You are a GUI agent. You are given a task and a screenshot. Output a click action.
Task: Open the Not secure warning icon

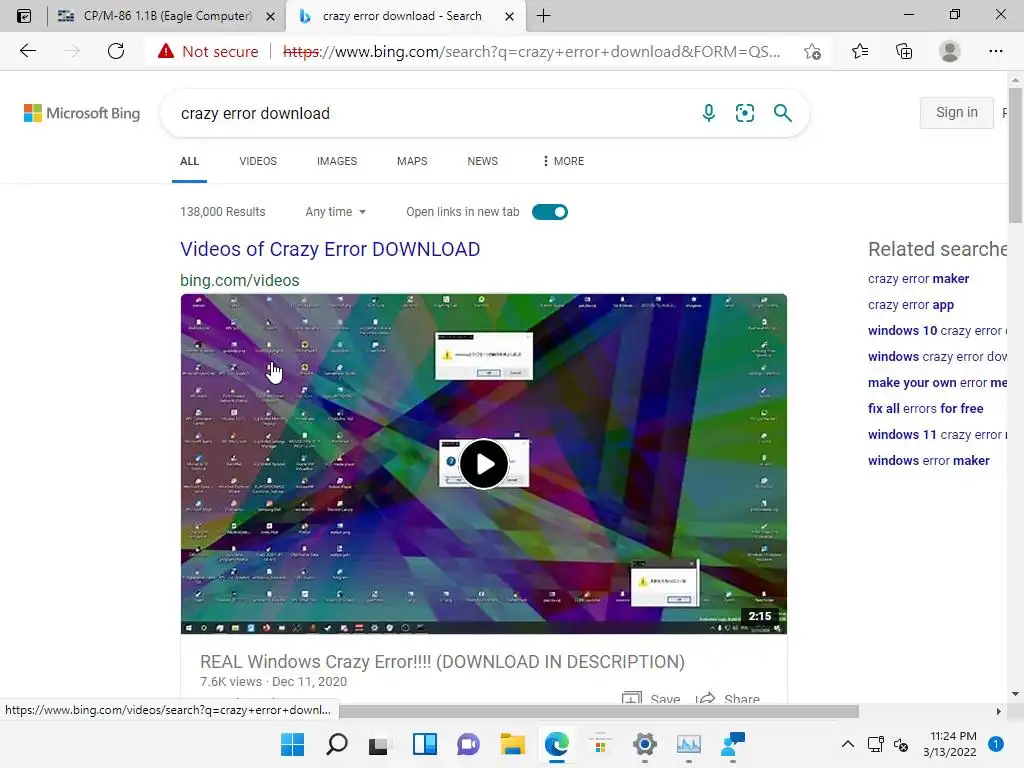[166, 51]
